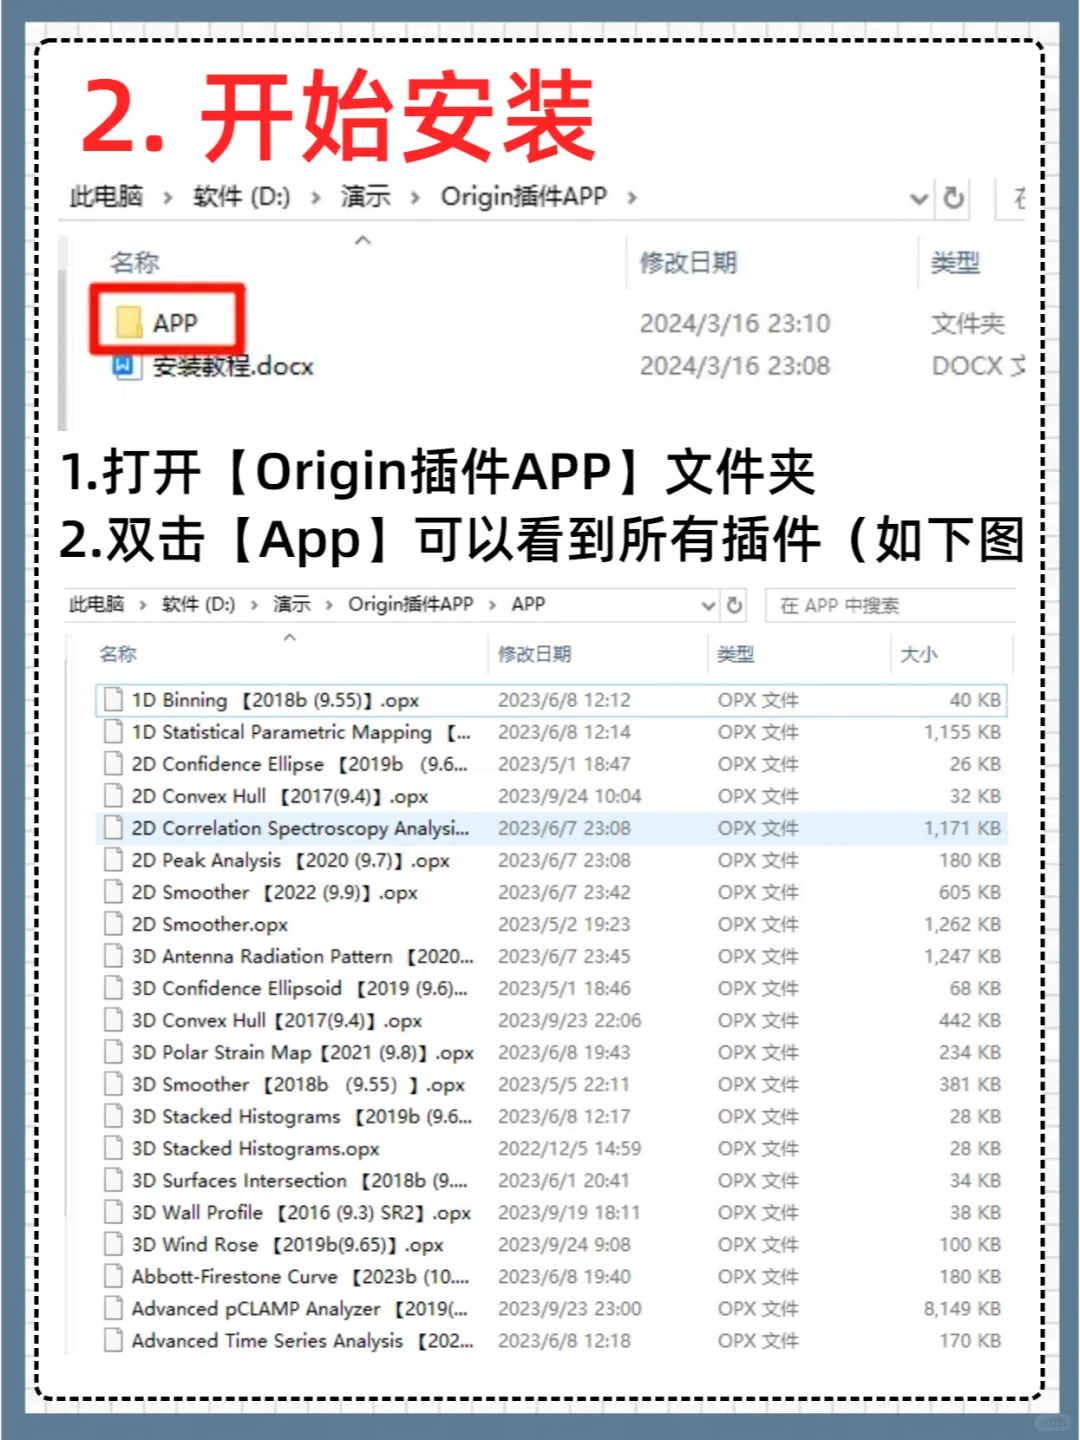Select the 1D Binning OPX file icon
1080x1440 pixels.
click(112, 700)
